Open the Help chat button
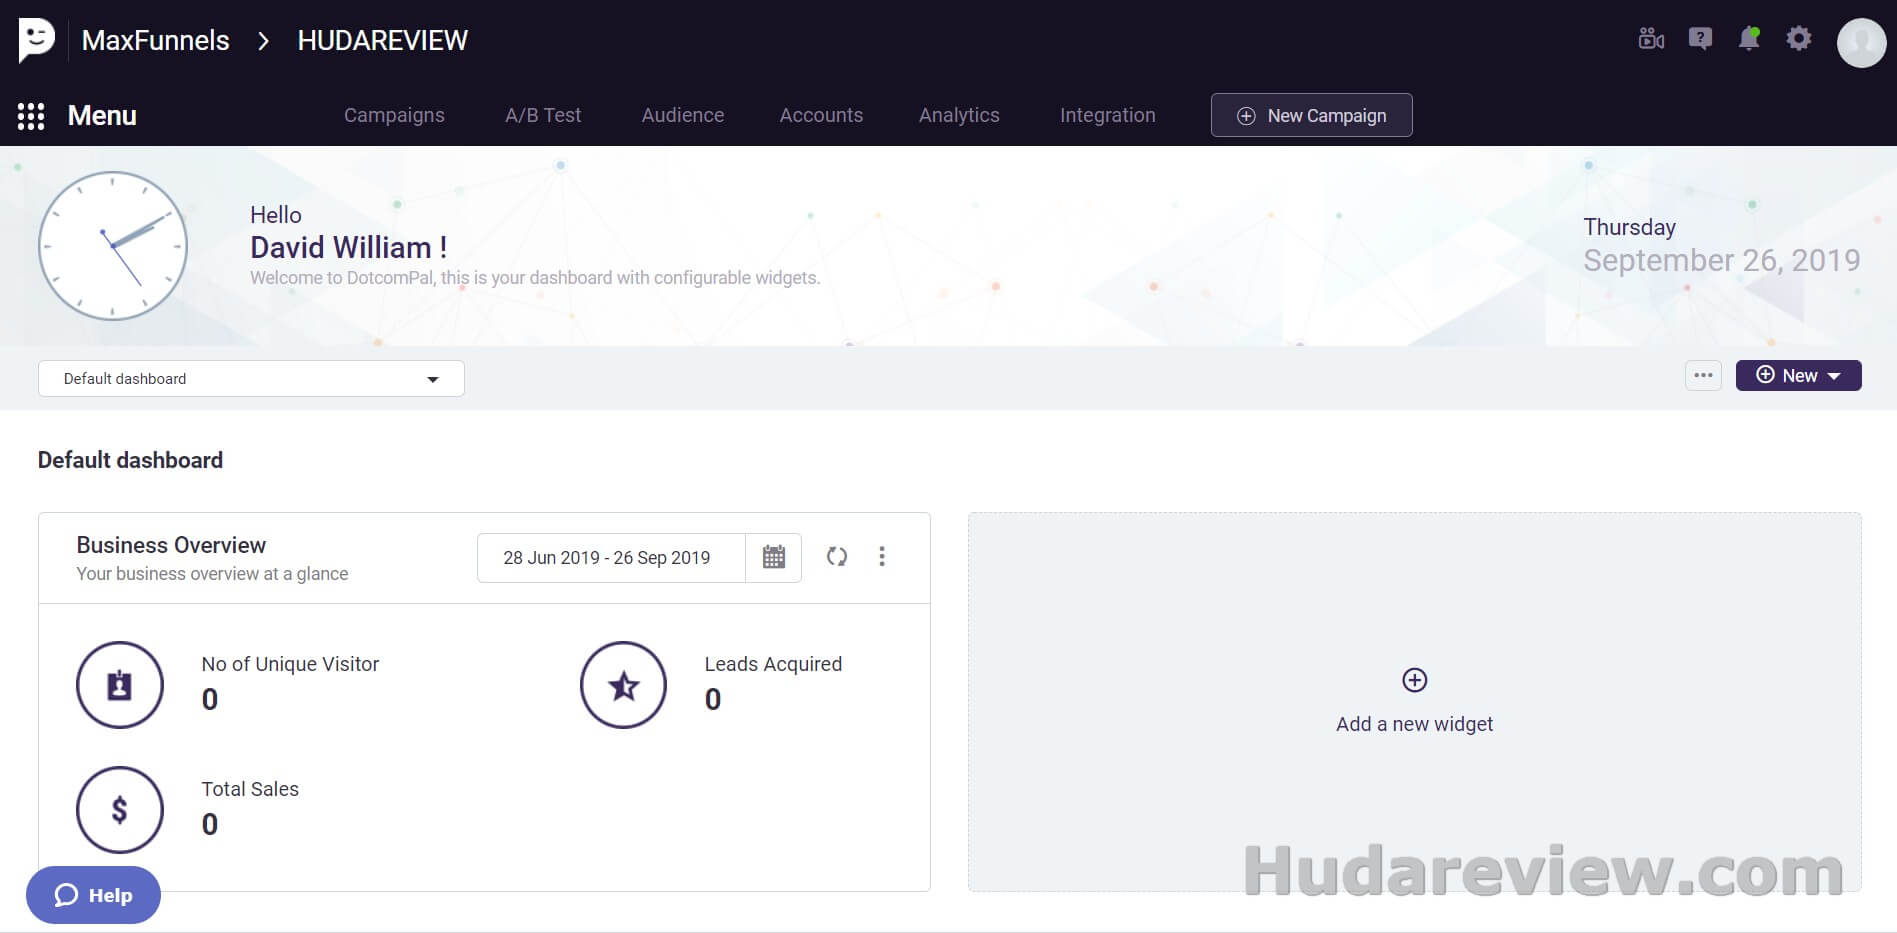1897x933 pixels. pos(93,895)
